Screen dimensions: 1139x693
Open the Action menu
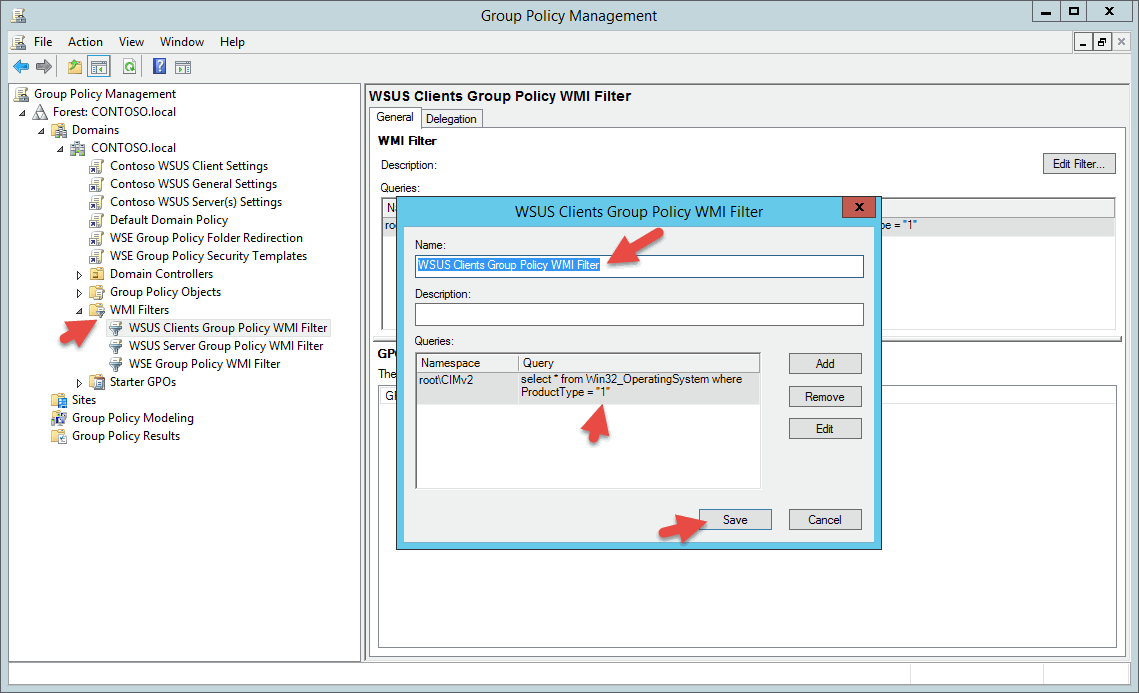(x=85, y=42)
